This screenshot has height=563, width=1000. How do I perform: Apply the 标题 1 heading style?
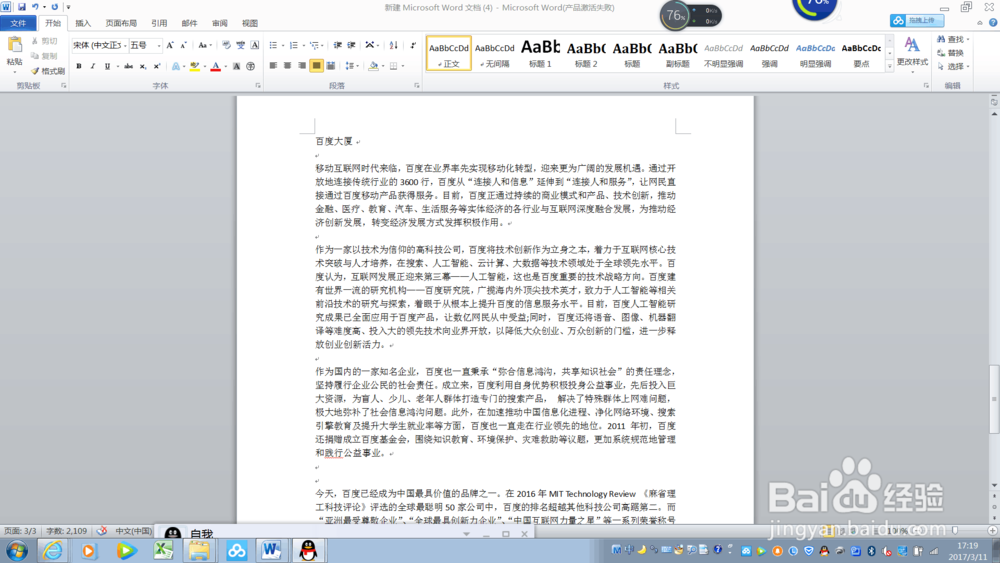tap(541, 53)
